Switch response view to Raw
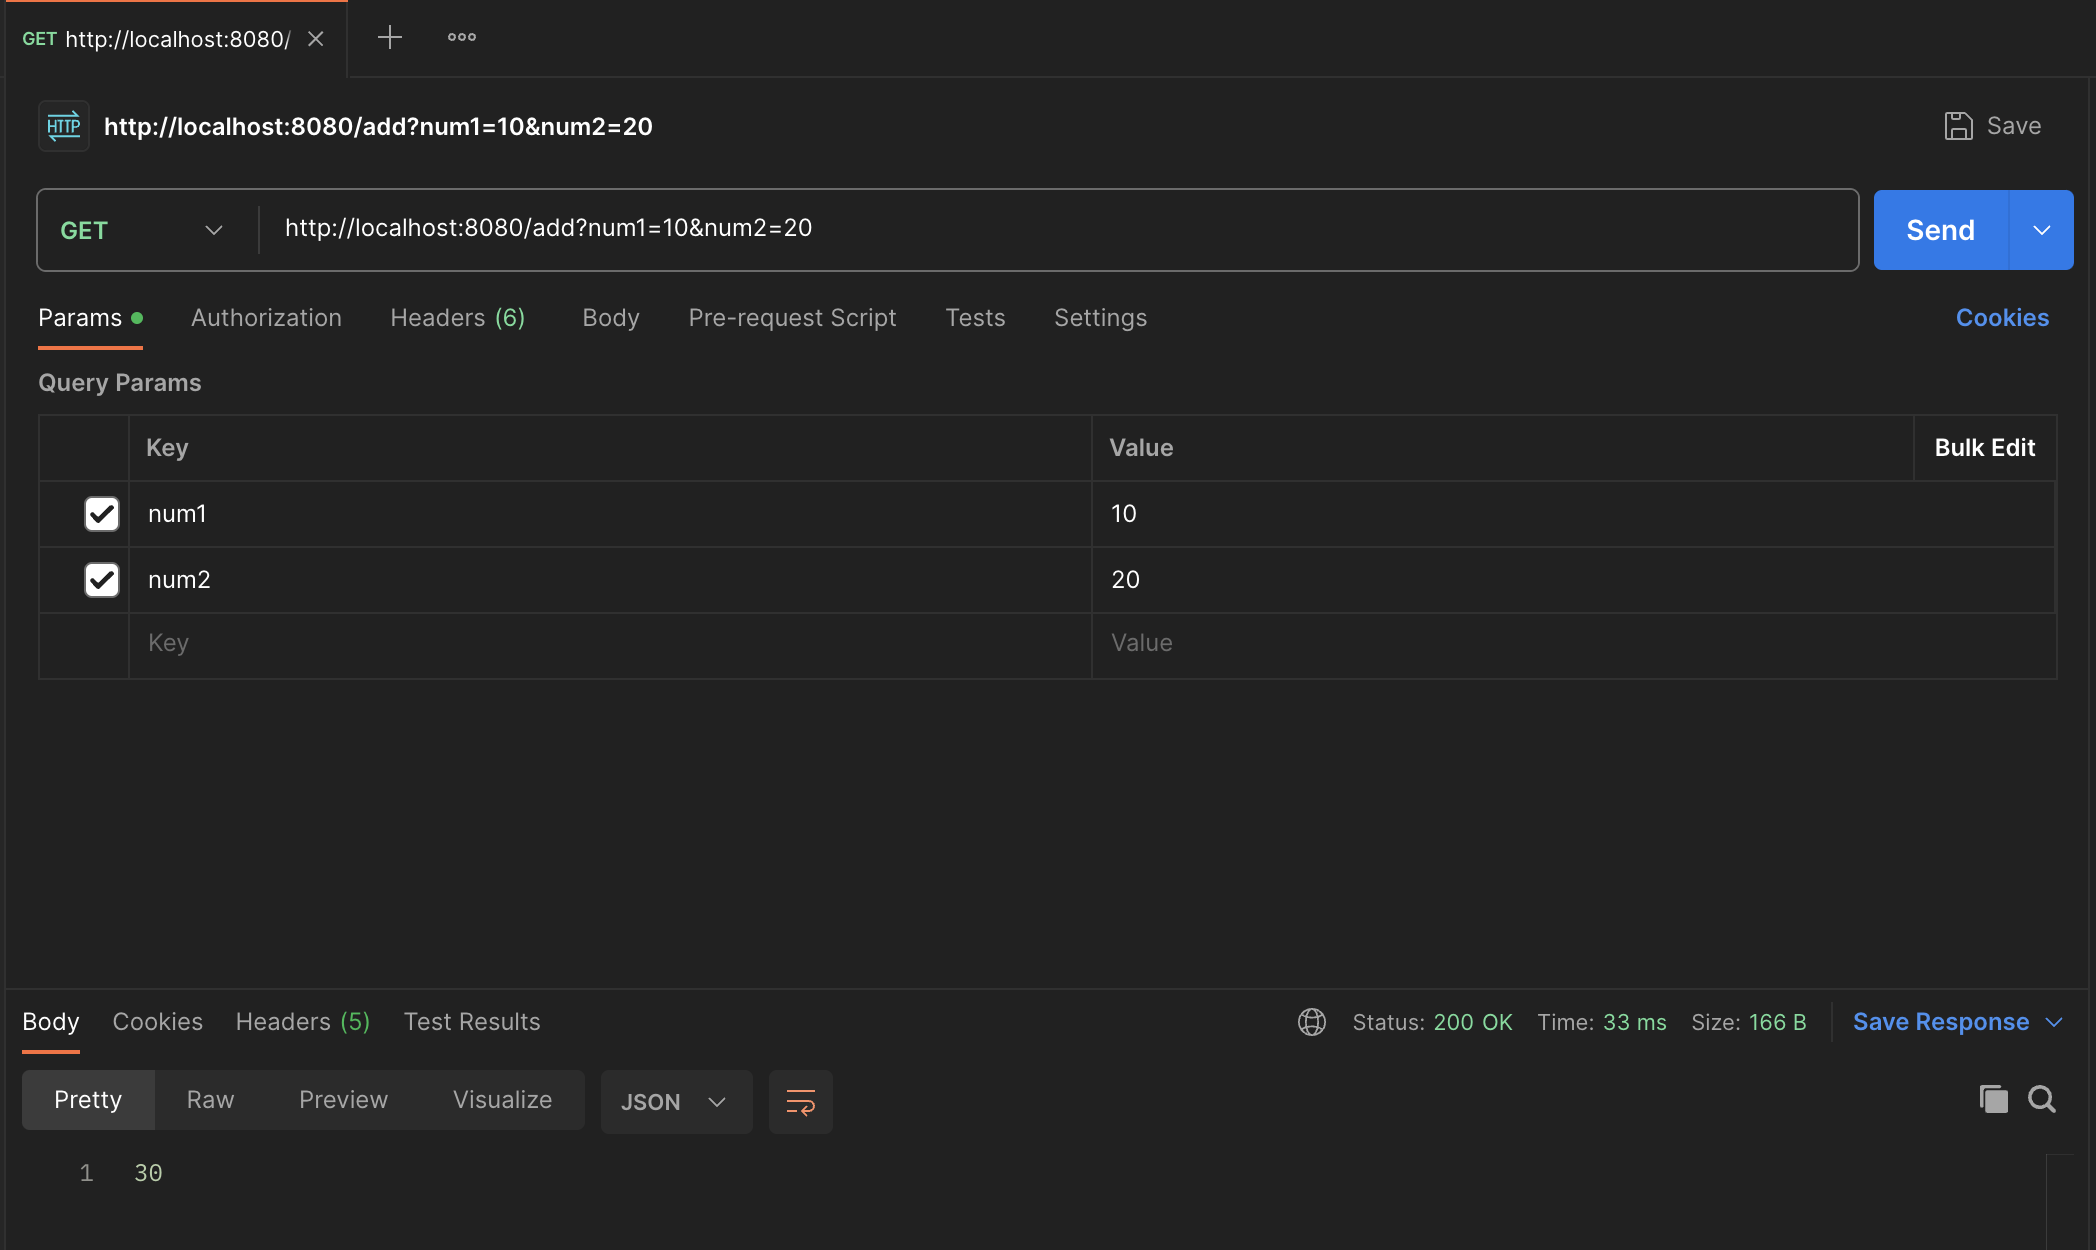Viewport: 2096px width, 1250px height. click(x=210, y=1100)
